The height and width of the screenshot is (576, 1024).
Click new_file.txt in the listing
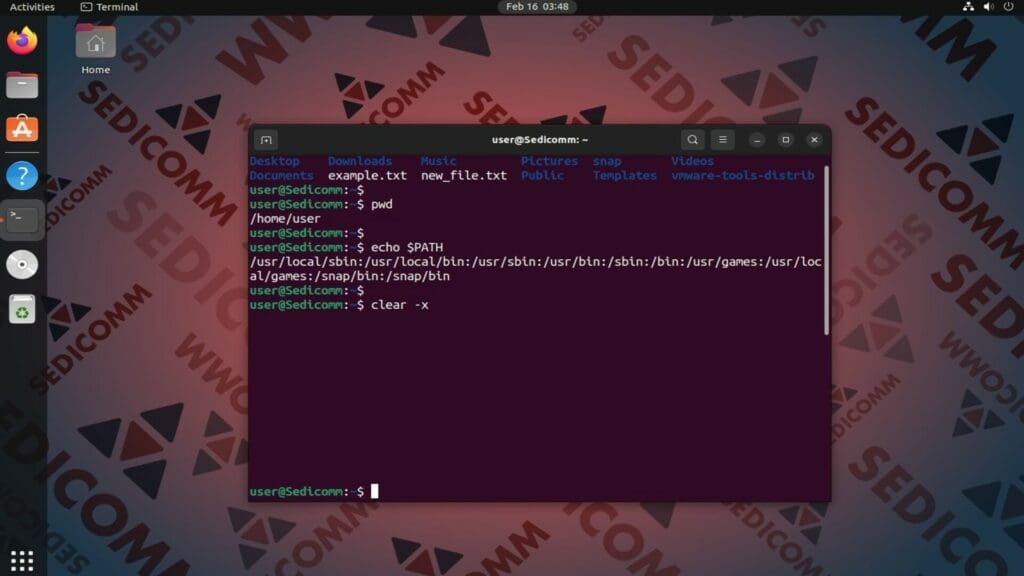coord(464,176)
